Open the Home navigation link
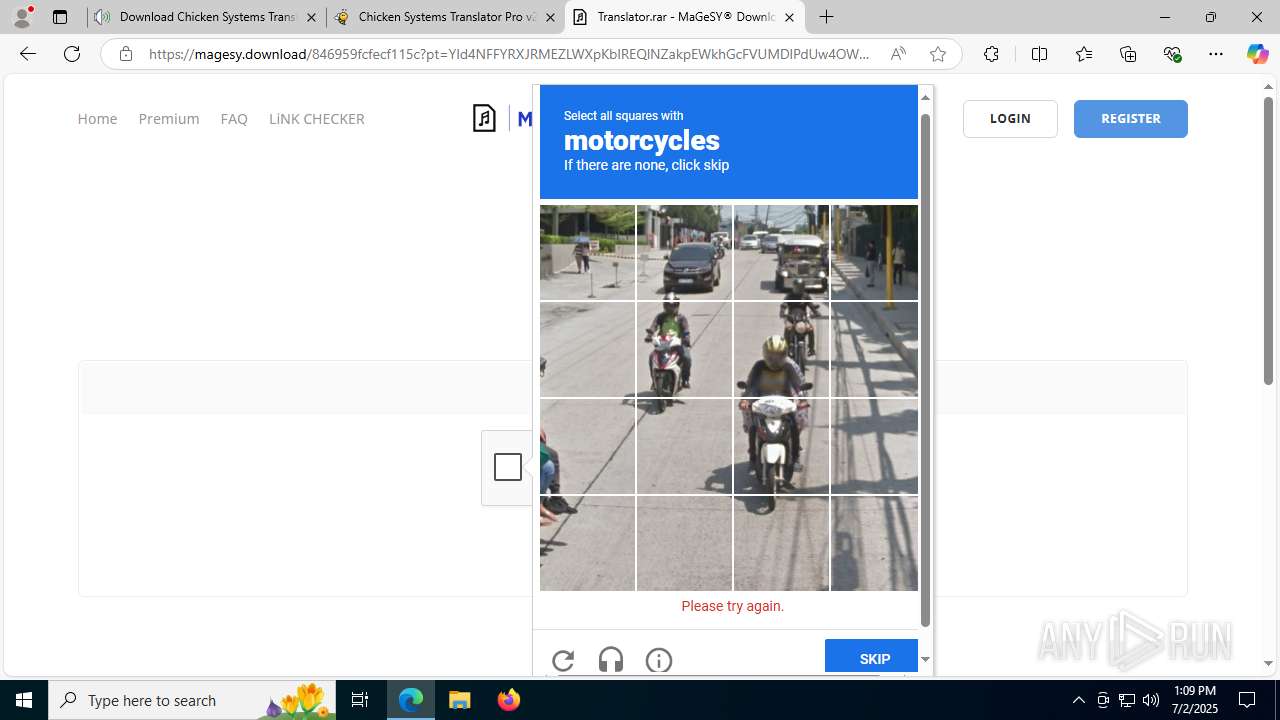Screen dimensions: 1280x720 click(x=97, y=119)
